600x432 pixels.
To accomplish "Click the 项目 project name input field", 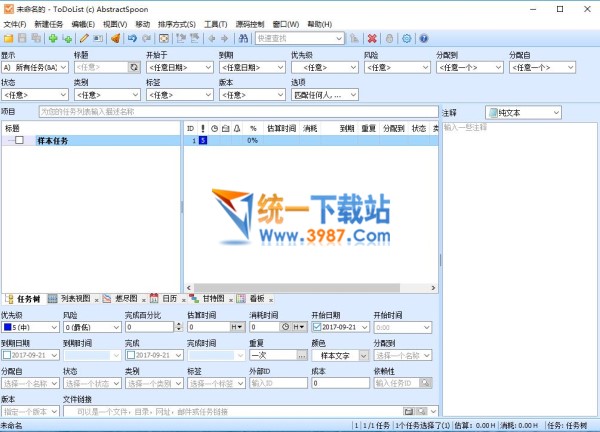I will (238, 112).
